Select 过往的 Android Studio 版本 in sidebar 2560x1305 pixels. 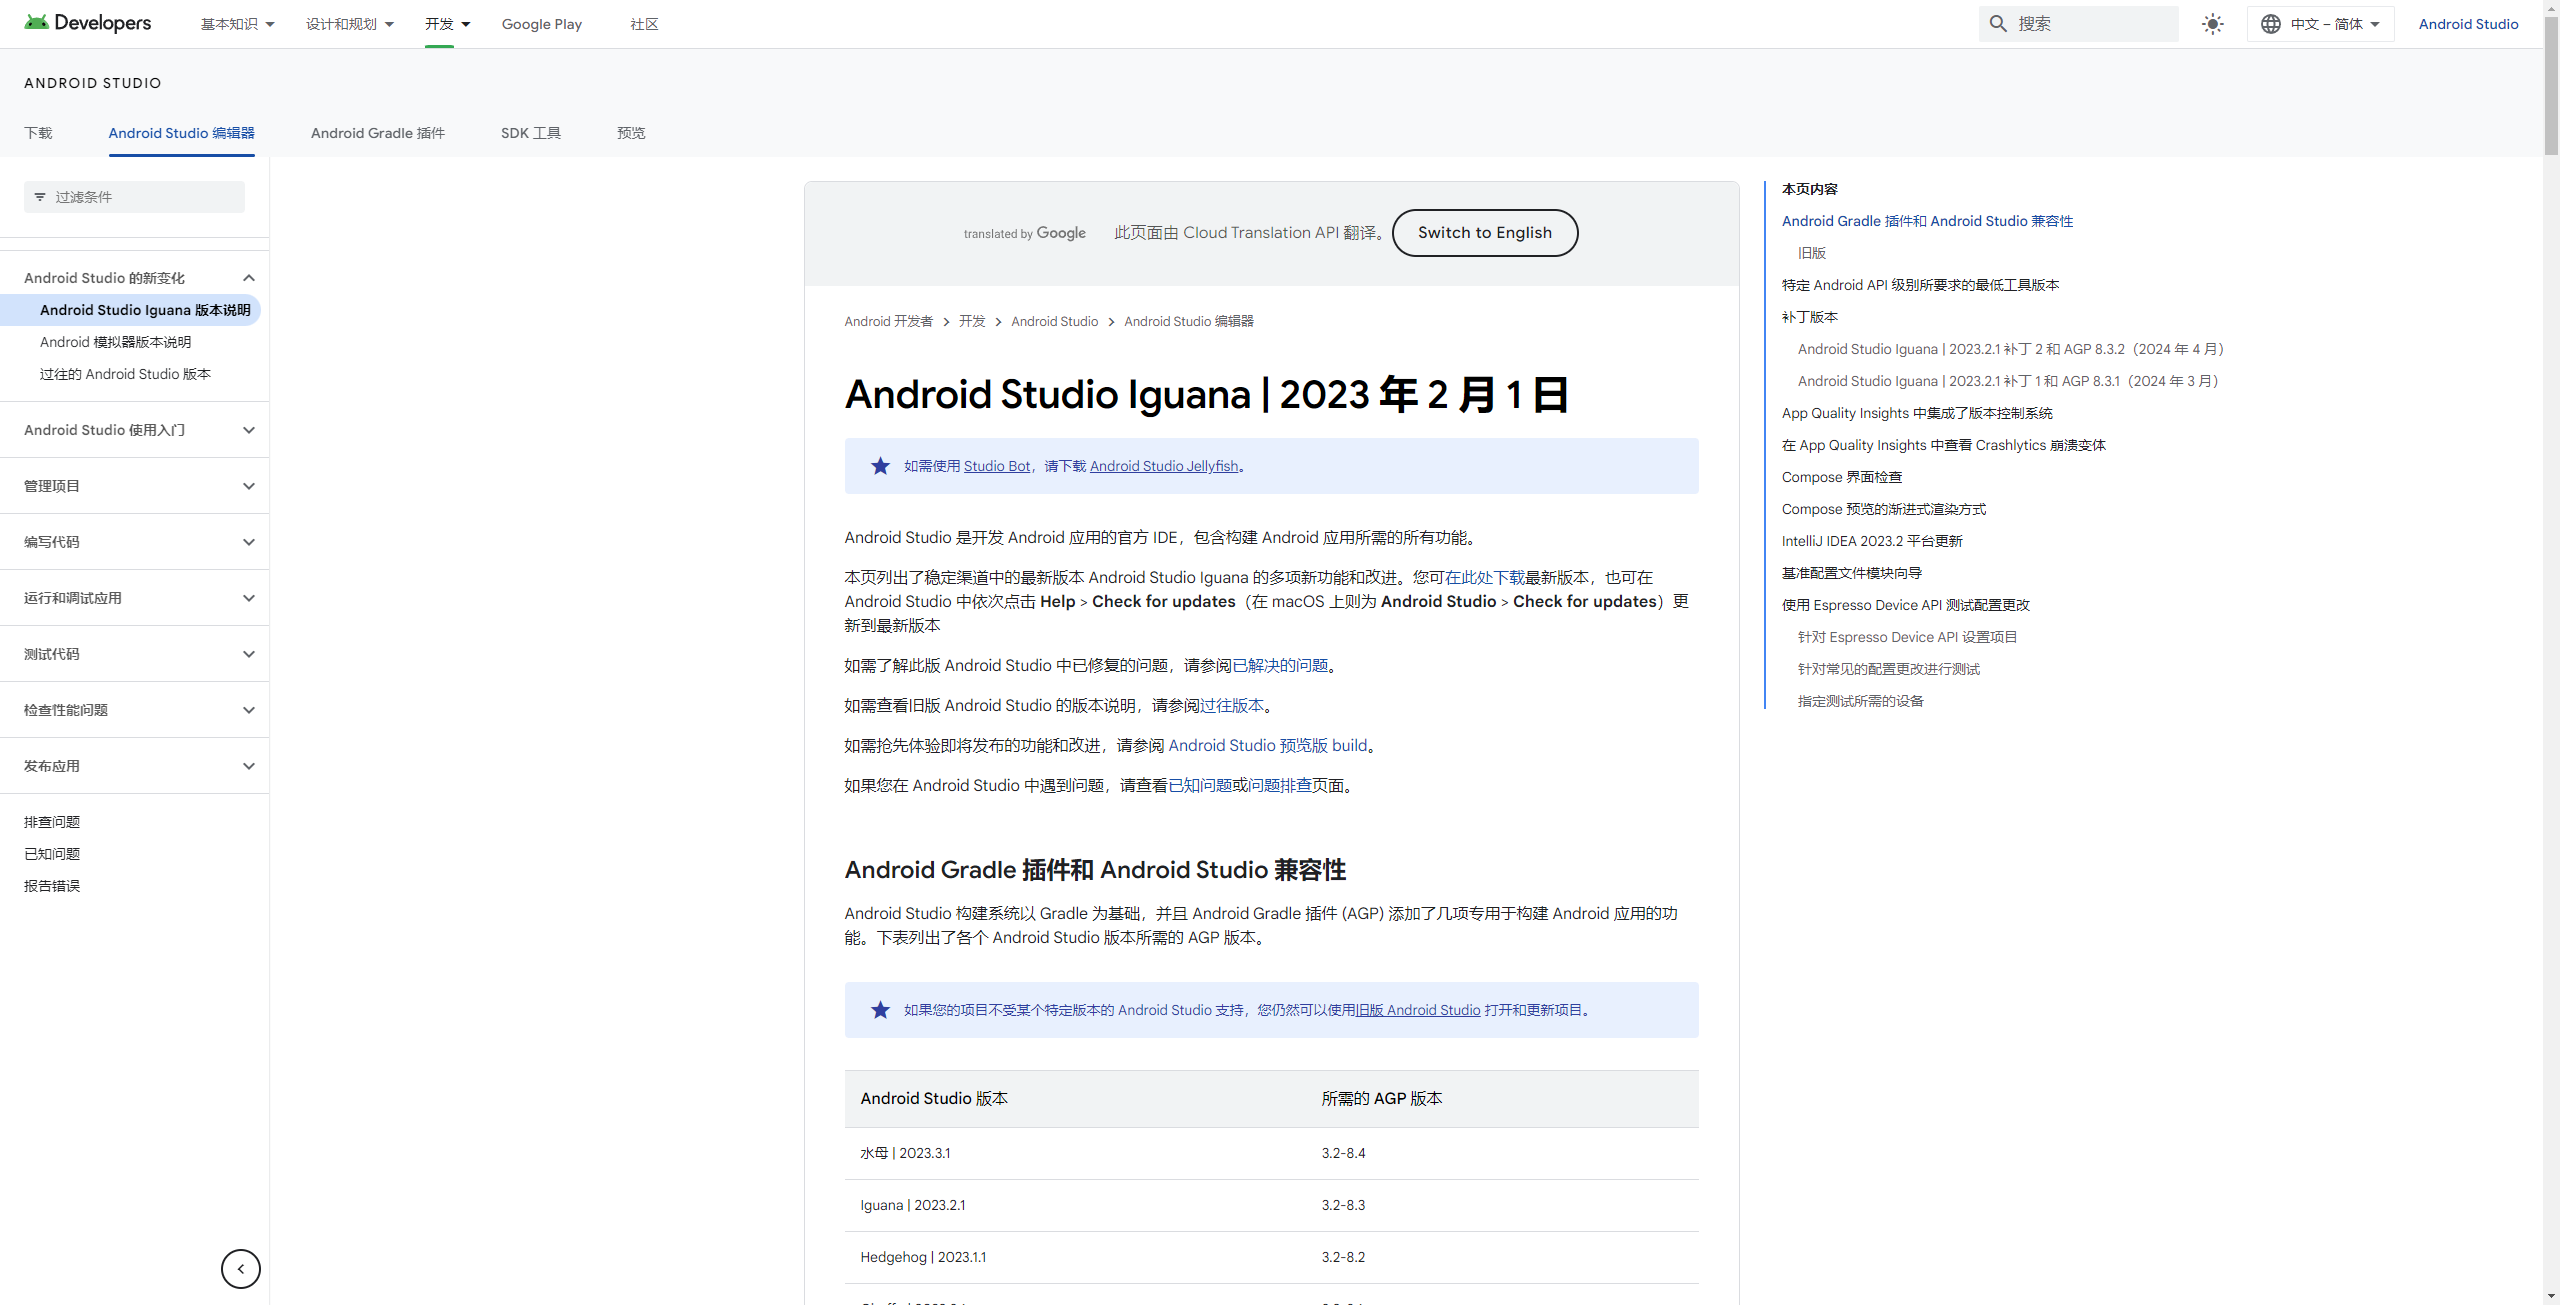coord(125,374)
